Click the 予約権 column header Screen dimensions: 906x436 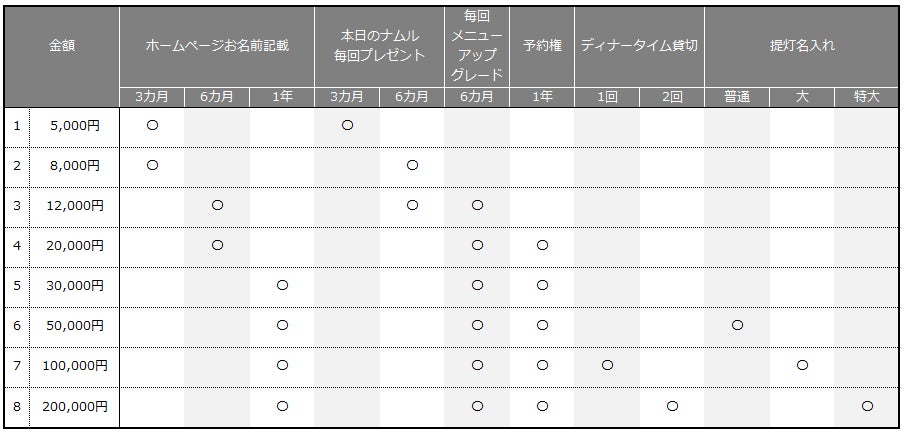tap(542, 46)
